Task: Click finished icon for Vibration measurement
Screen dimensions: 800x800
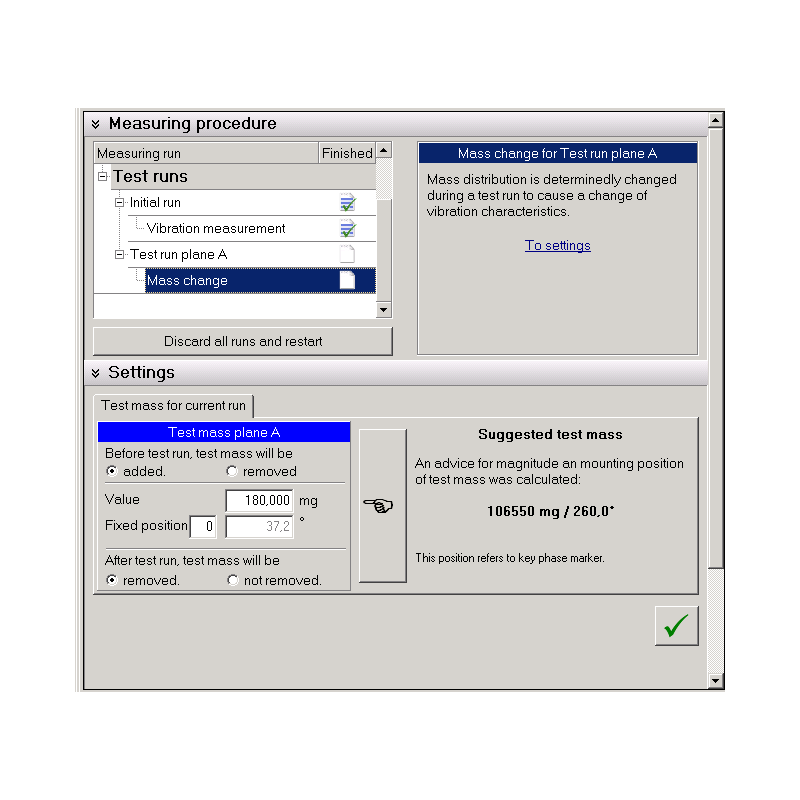Action: [x=347, y=229]
